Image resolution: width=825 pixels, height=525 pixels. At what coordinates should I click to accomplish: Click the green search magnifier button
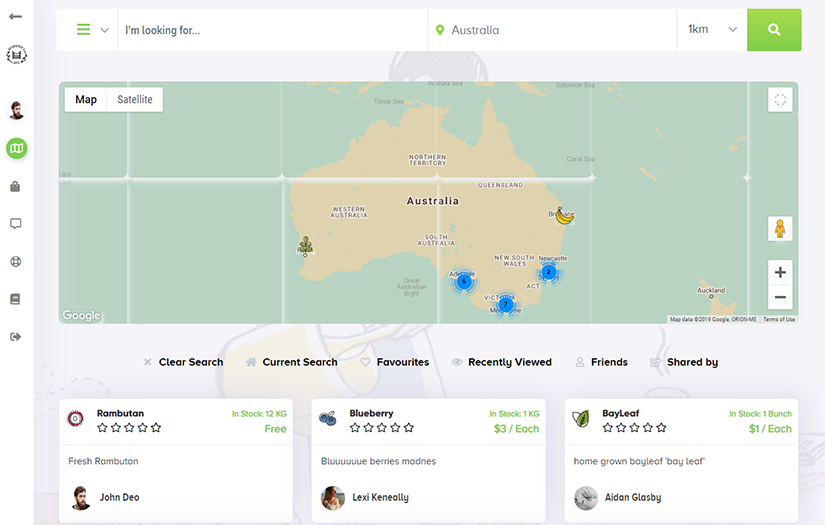(x=774, y=29)
